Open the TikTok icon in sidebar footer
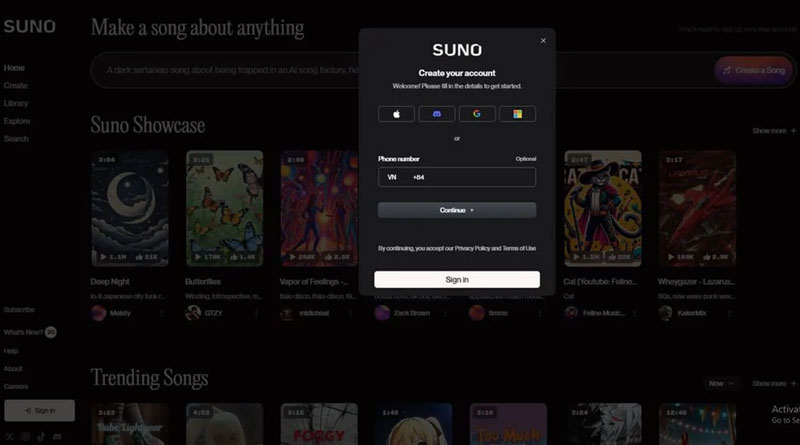This screenshot has width=800, height=445. click(41, 437)
